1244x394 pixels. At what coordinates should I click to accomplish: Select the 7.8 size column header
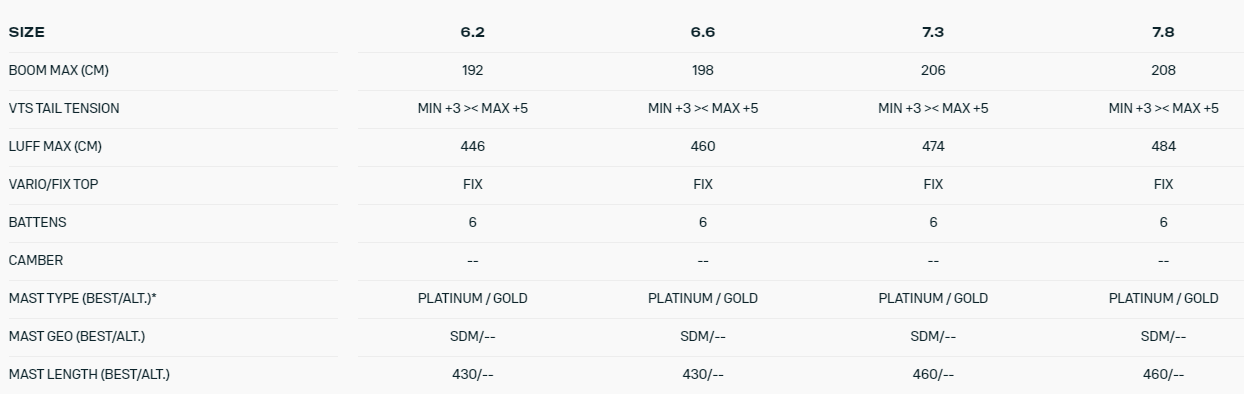pyautogui.click(x=1163, y=32)
